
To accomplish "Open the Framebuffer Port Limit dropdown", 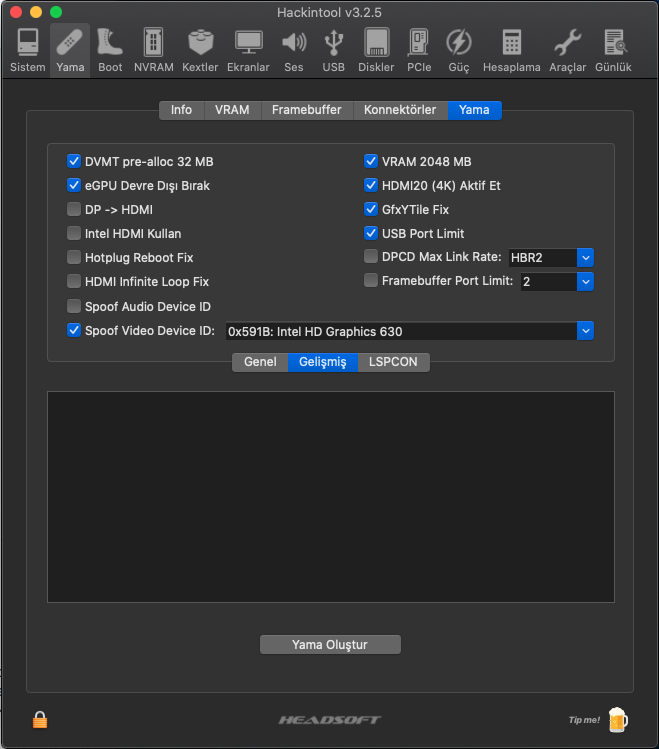I will click(585, 282).
